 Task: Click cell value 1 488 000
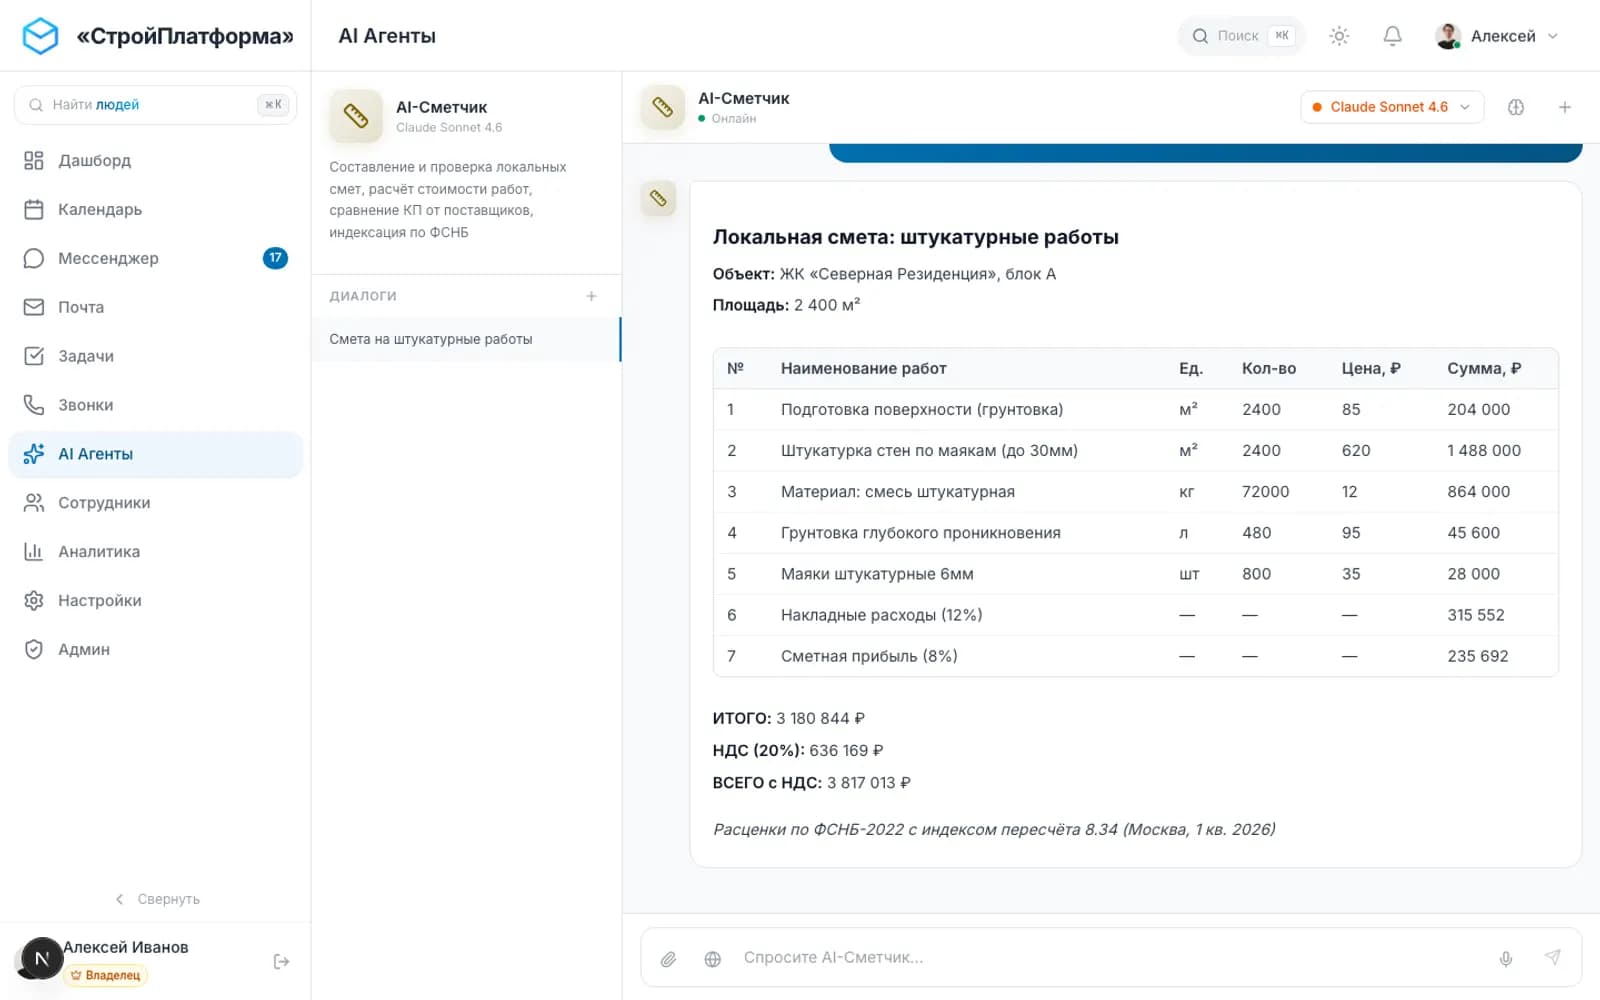click(1484, 450)
